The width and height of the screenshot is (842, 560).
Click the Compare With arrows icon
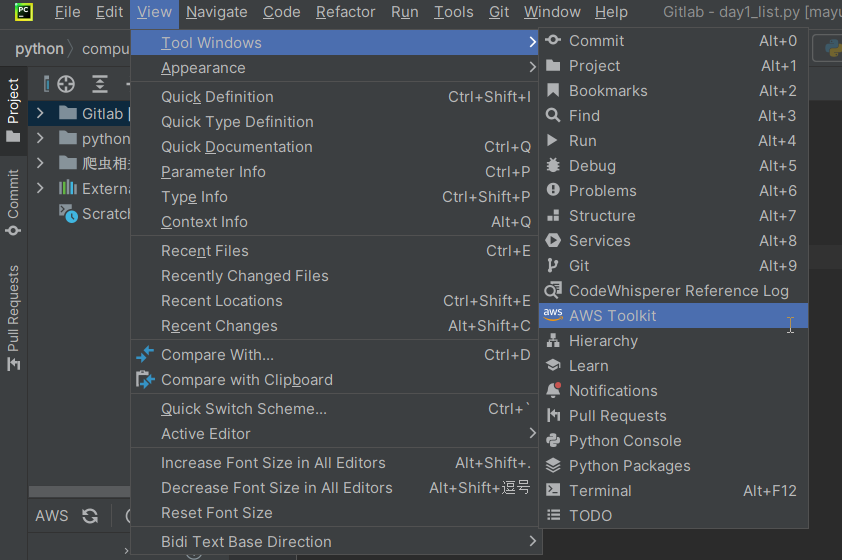pyautogui.click(x=145, y=355)
